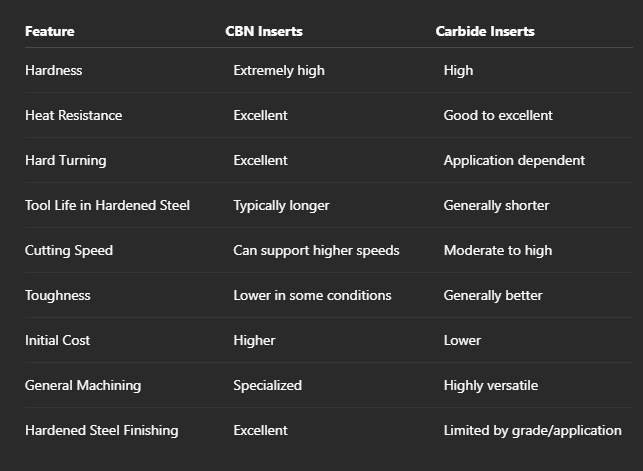
Task: Click the CBN Inserts column header
Action: [x=264, y=32]
